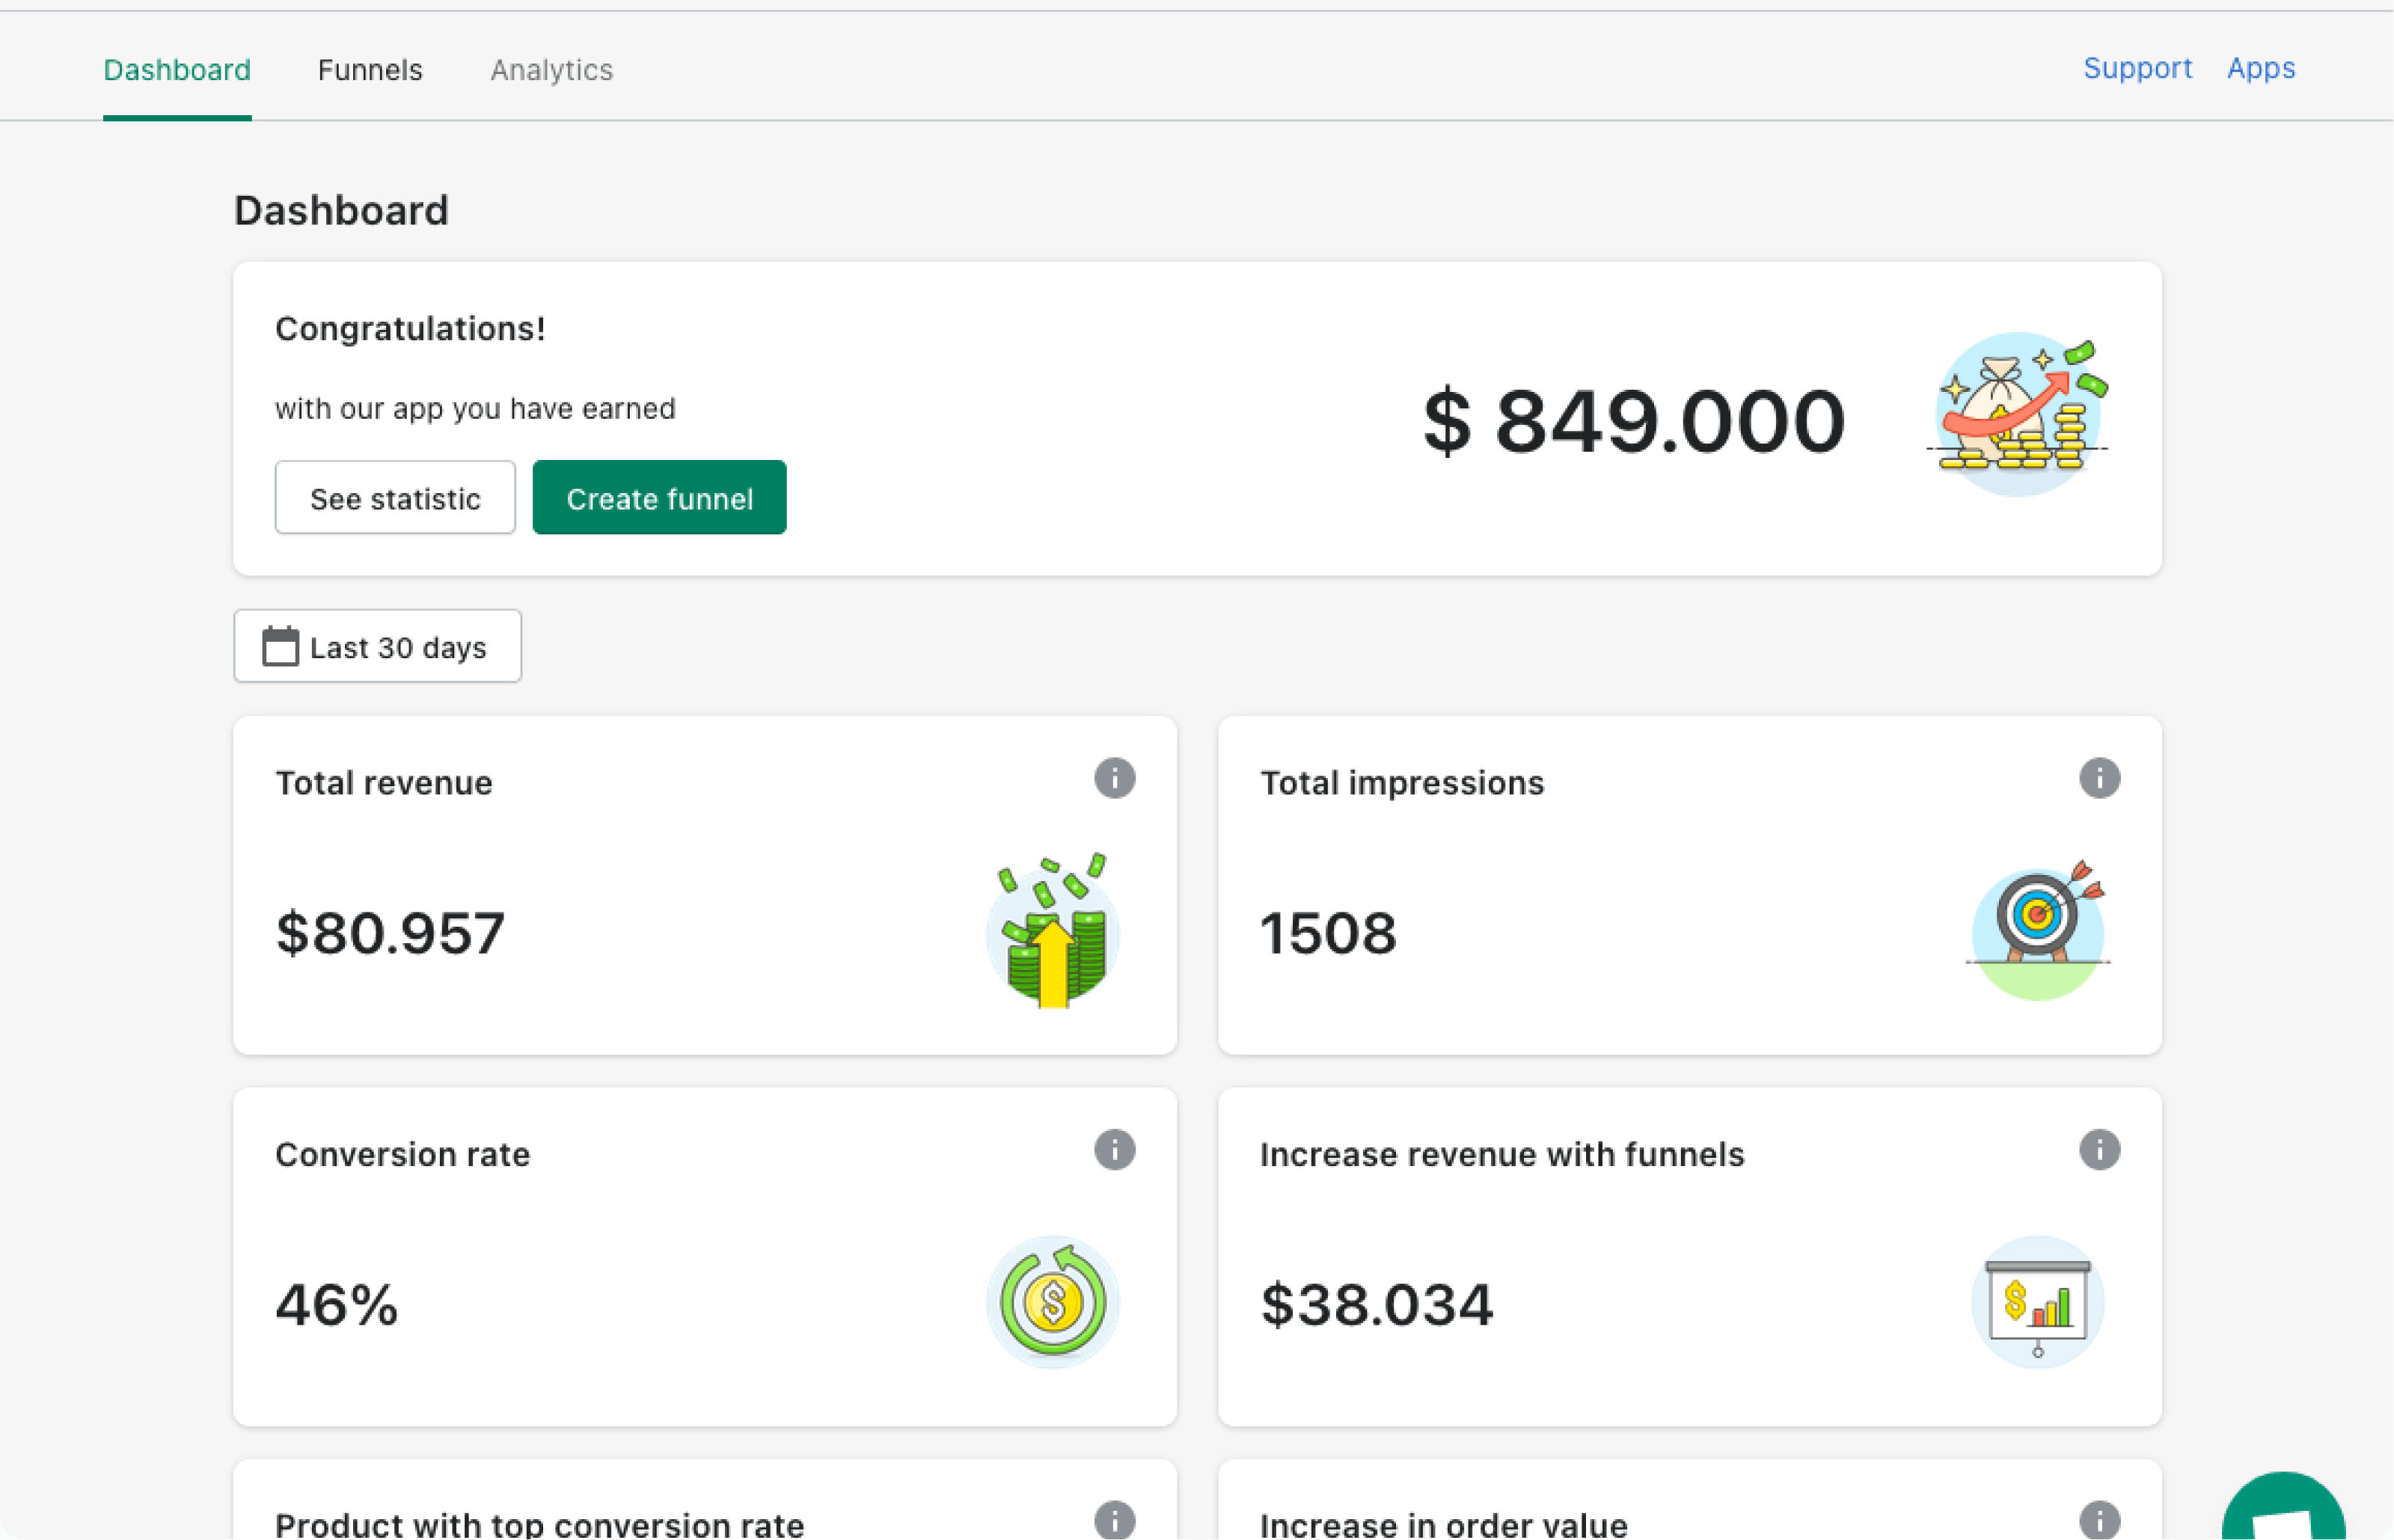2394x1540 pixels.
Task: Show info for Product with top conversion rate
Action: tap(1114, 1521)
